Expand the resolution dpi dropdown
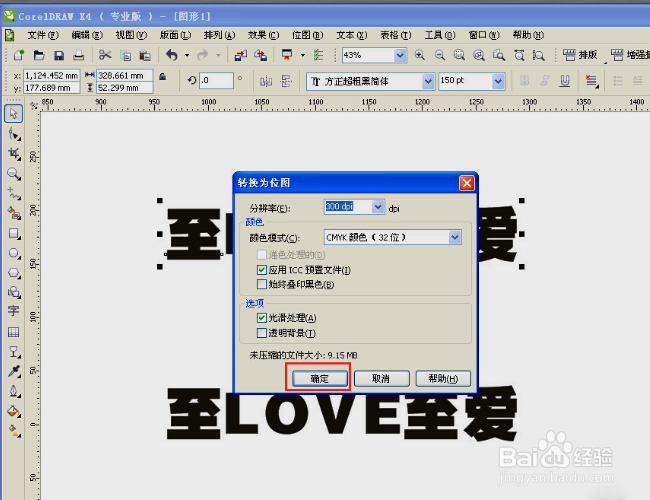The height and width of the screenshot is (500, 650). pos(378,206)
